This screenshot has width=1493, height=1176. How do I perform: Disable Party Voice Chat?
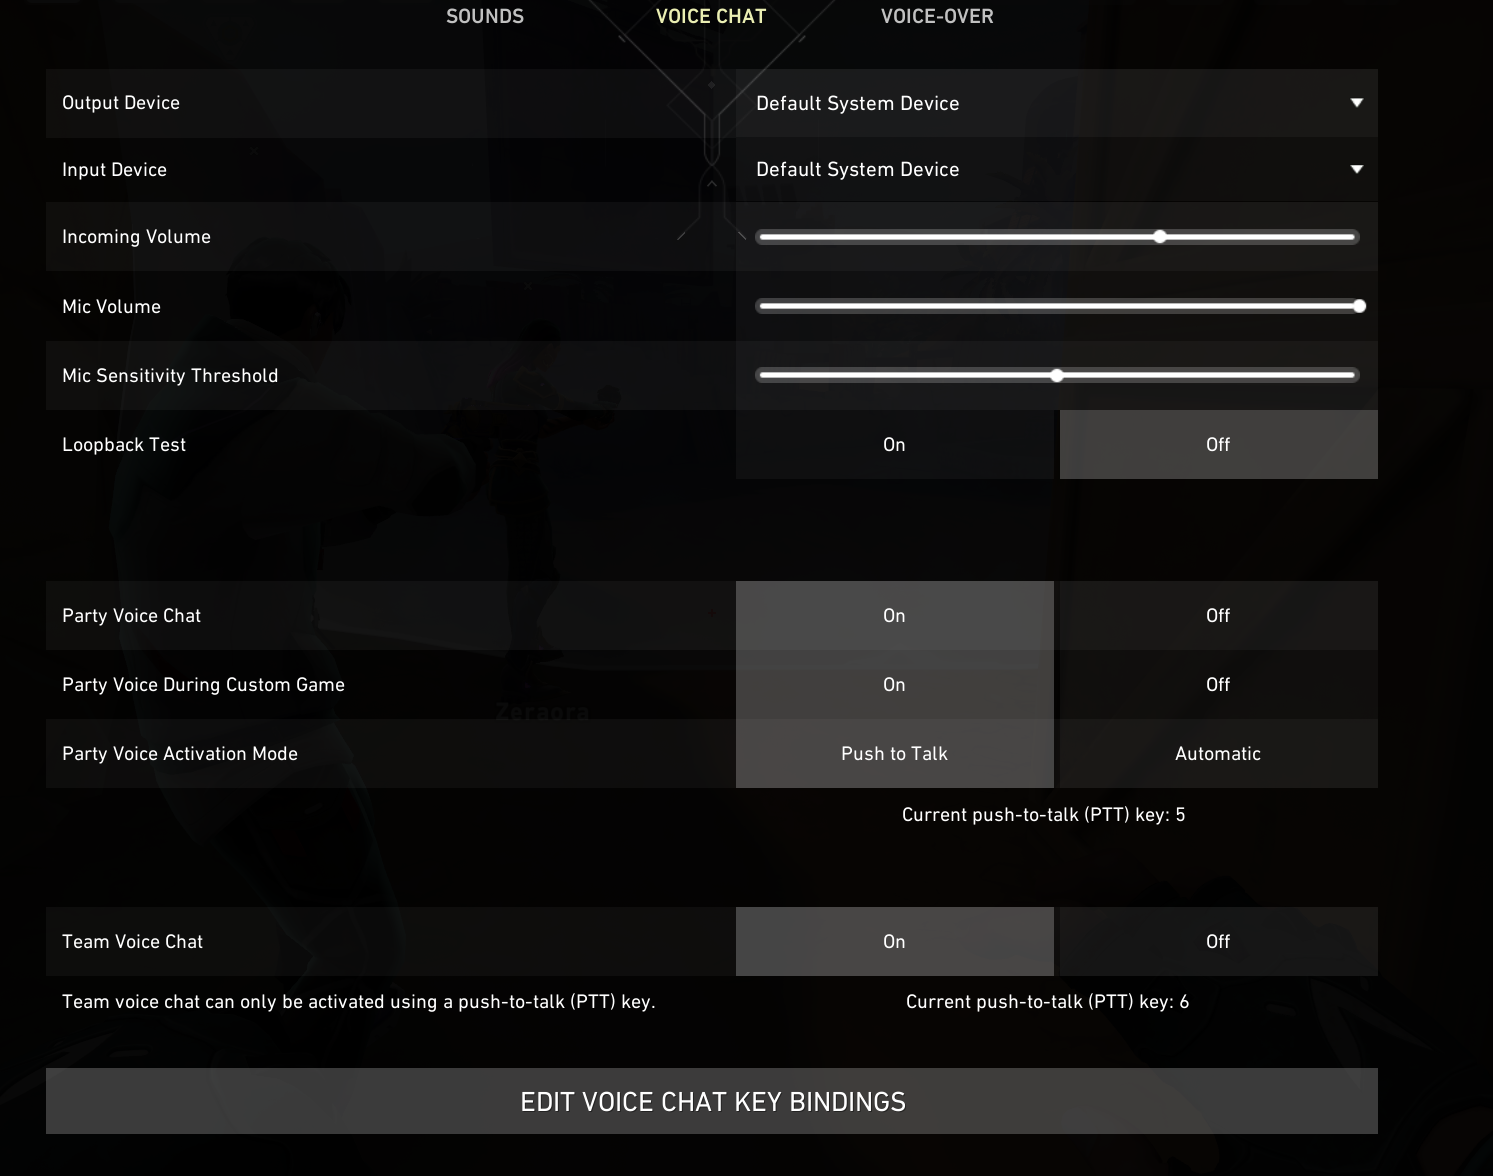pos(1218,616)
